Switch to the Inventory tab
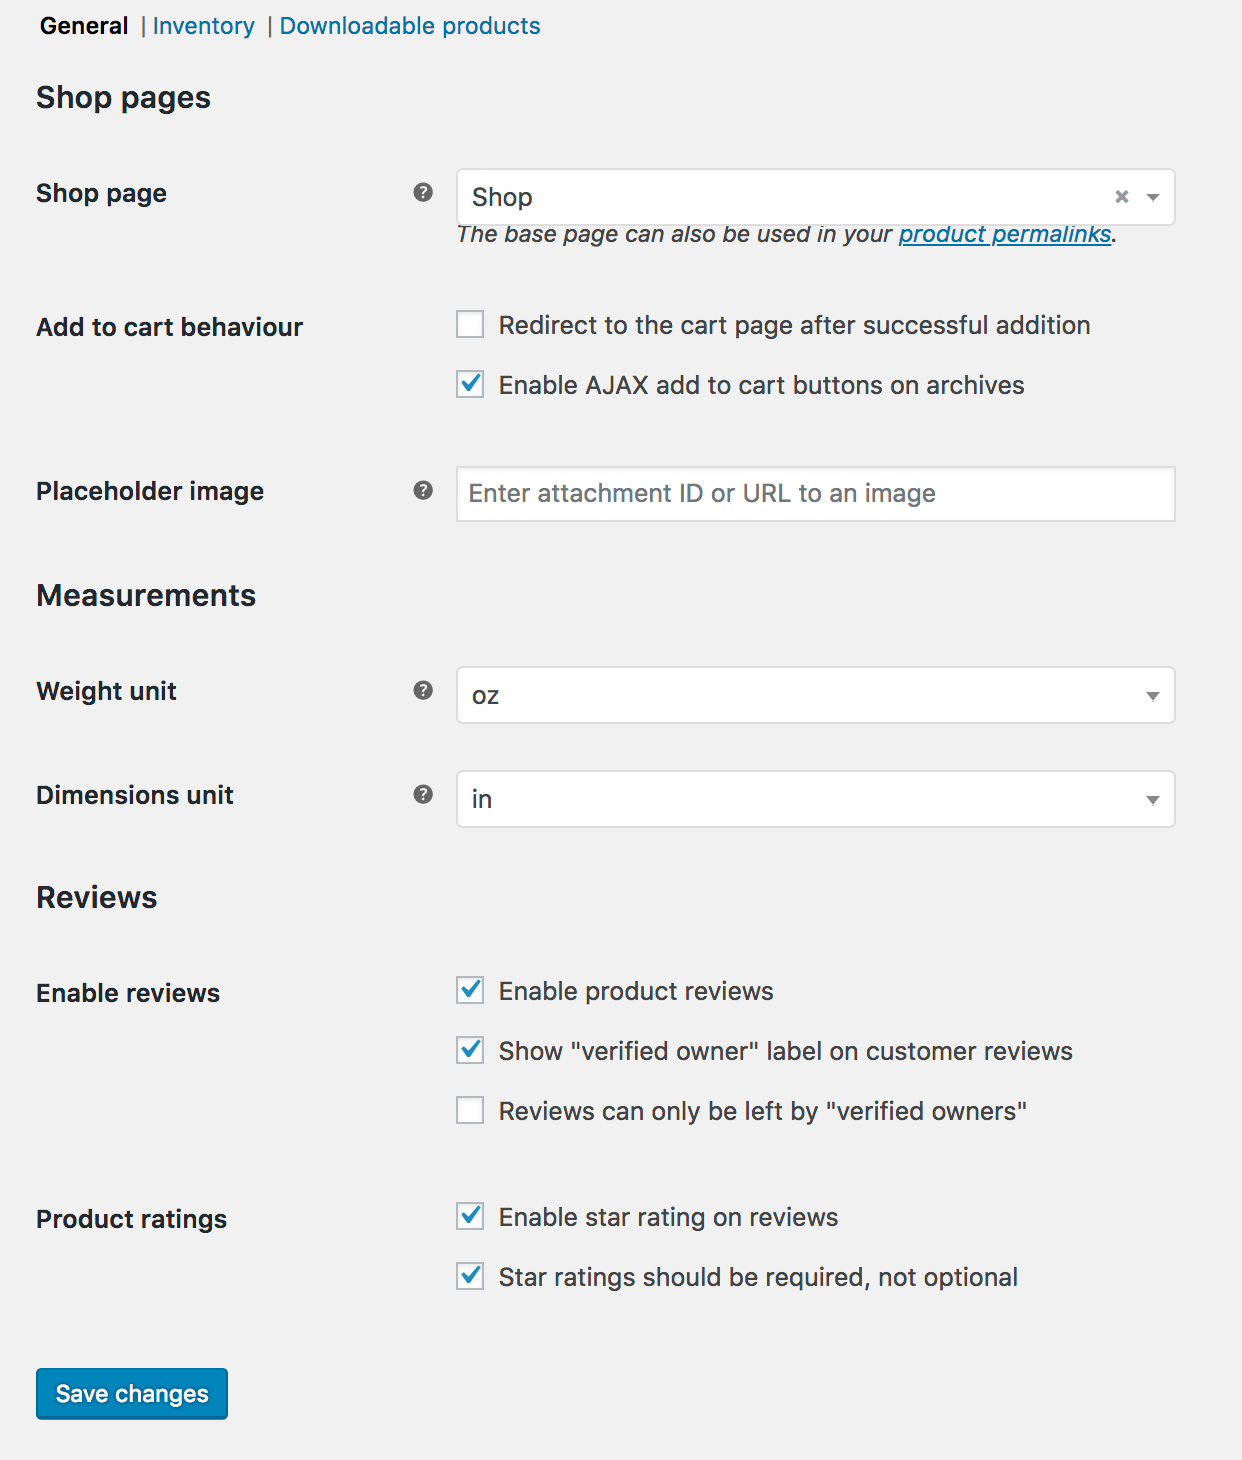Viewport: 1242px width, 1460px height. 203,26
